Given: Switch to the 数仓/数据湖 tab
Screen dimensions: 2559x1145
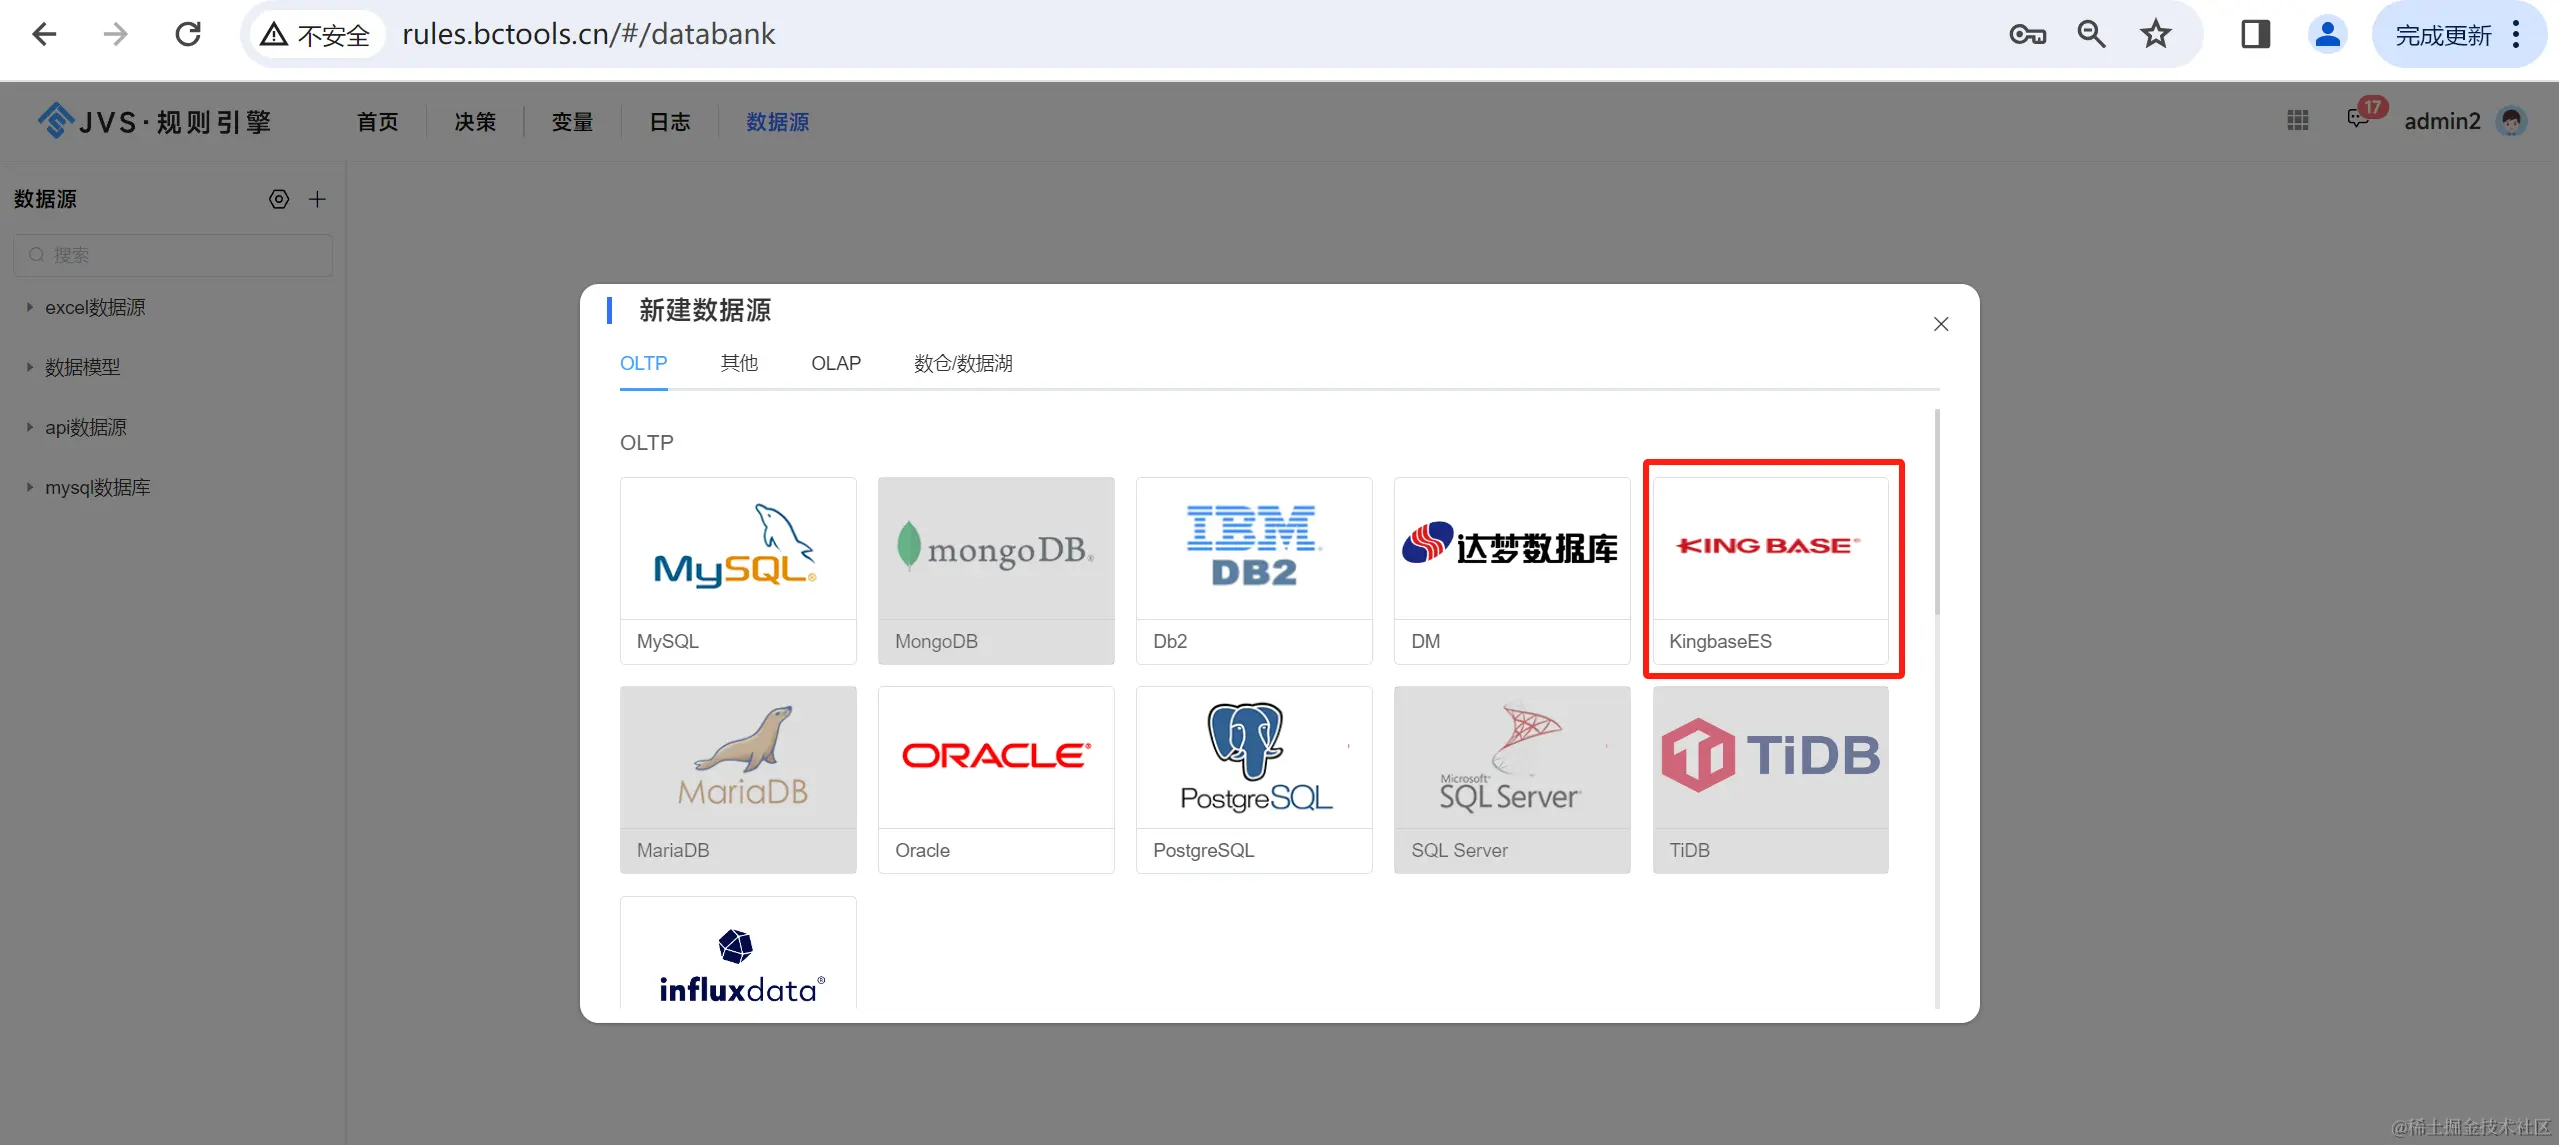Looking at the screenshot, I should coord(962,363).
